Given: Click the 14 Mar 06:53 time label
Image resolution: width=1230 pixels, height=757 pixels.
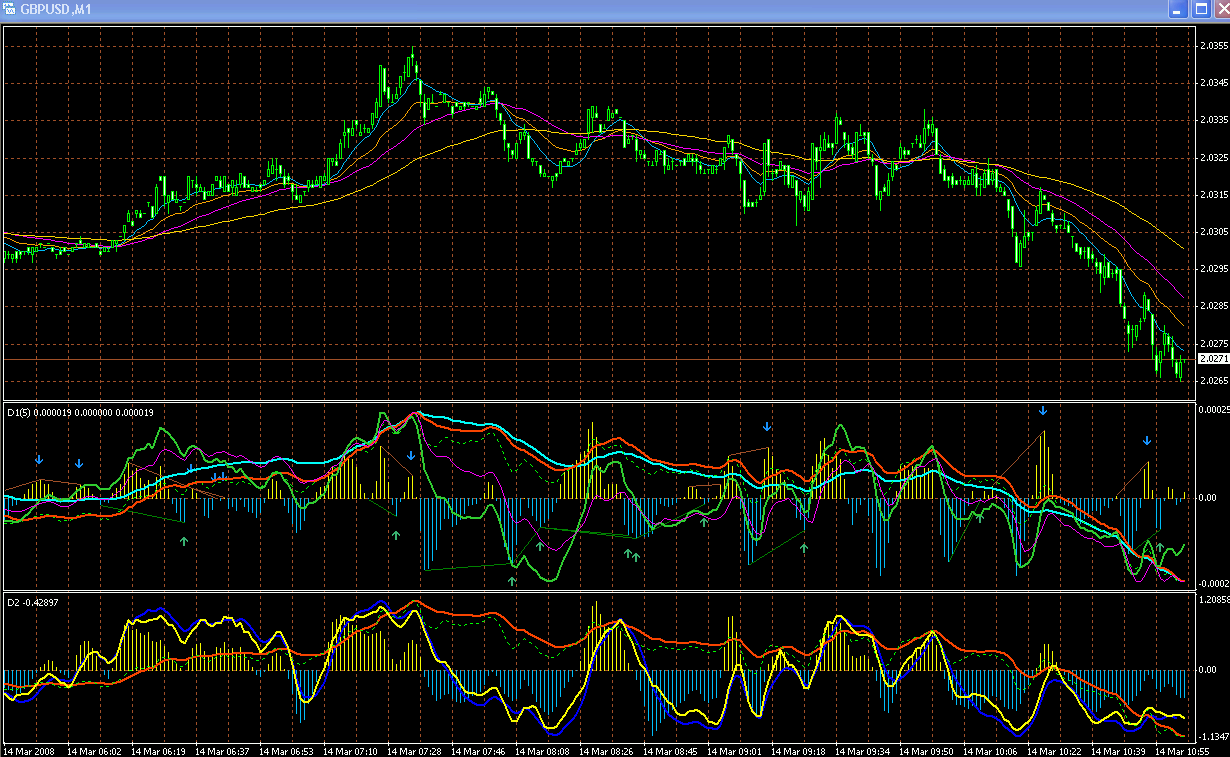Looking at the screenshot, I should [286, 750].
